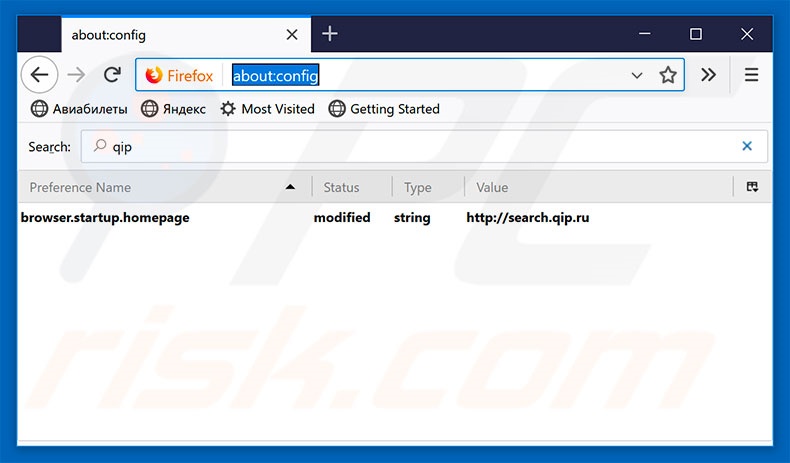Select the about:config tab
Screen dimensions: 790x463
pos(186,34)
